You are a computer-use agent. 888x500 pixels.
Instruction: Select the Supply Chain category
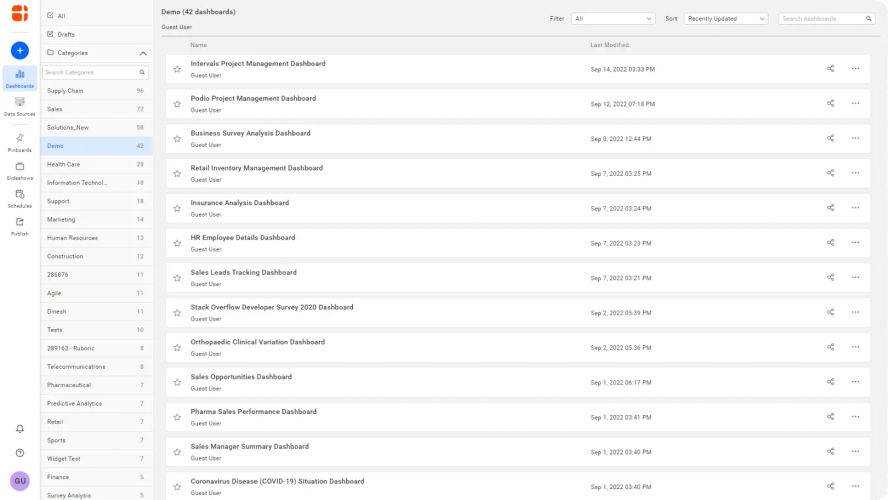[x=66, y=91]
